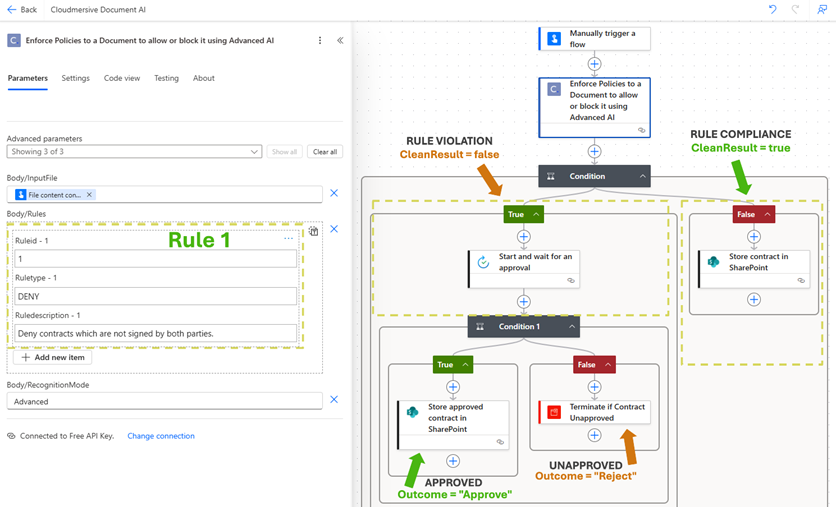The width and height of the screenshot is (836, 507).
Task: Click the Ruledescription - 1 text field
Action: point(156,333)
